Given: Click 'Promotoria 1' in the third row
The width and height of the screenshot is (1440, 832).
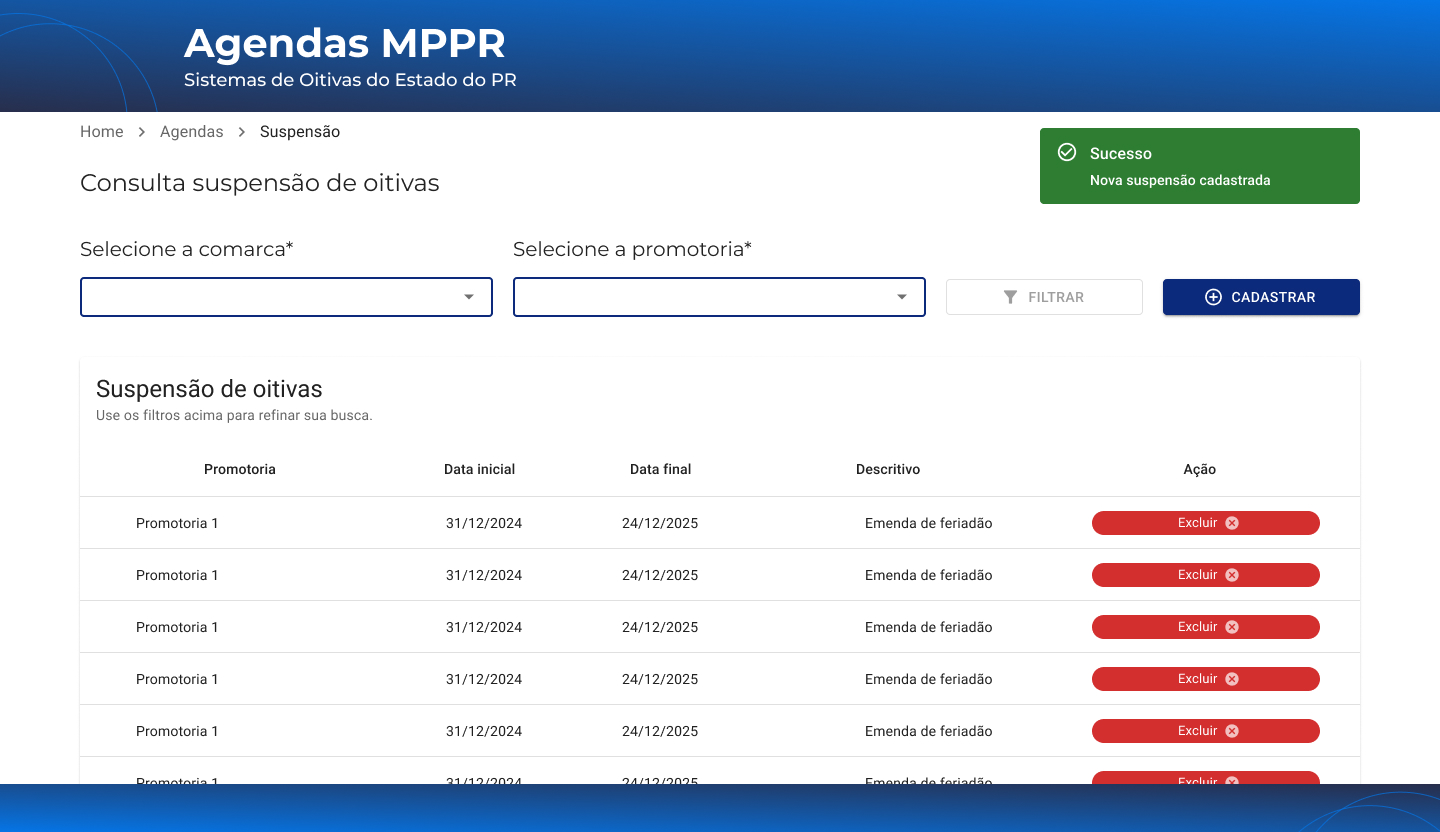Looking at the screenshot, I should click(177, 627).
